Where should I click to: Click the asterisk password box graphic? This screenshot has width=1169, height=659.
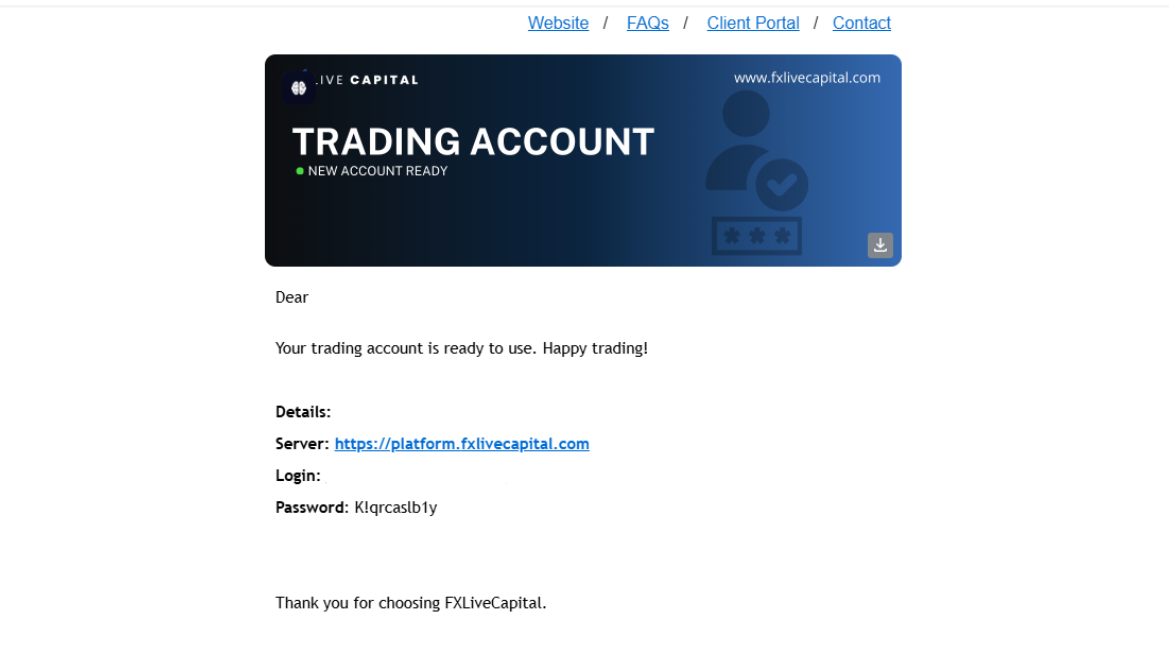pyautogui.click(x=757, y=236)
